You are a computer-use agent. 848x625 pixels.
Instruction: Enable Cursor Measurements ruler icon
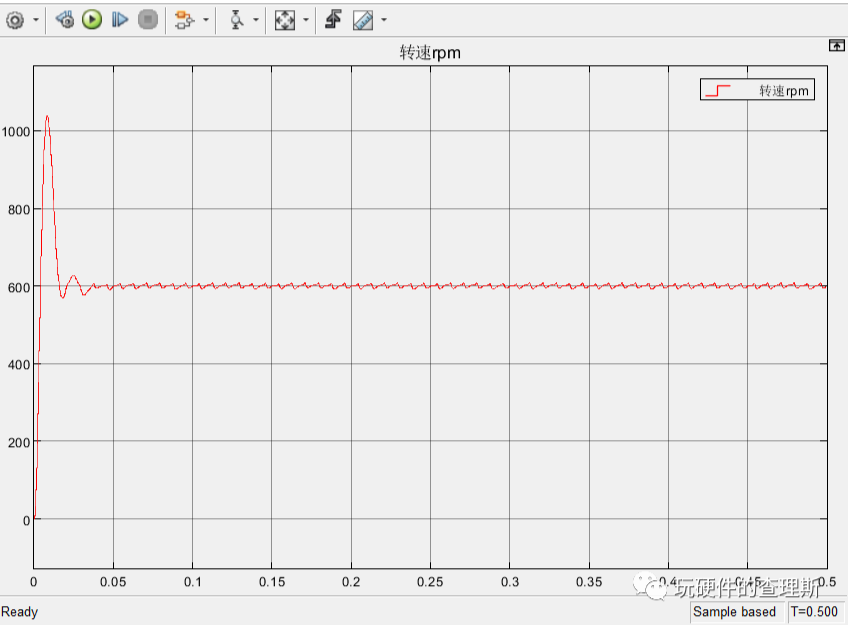click(x=363, y=20)
